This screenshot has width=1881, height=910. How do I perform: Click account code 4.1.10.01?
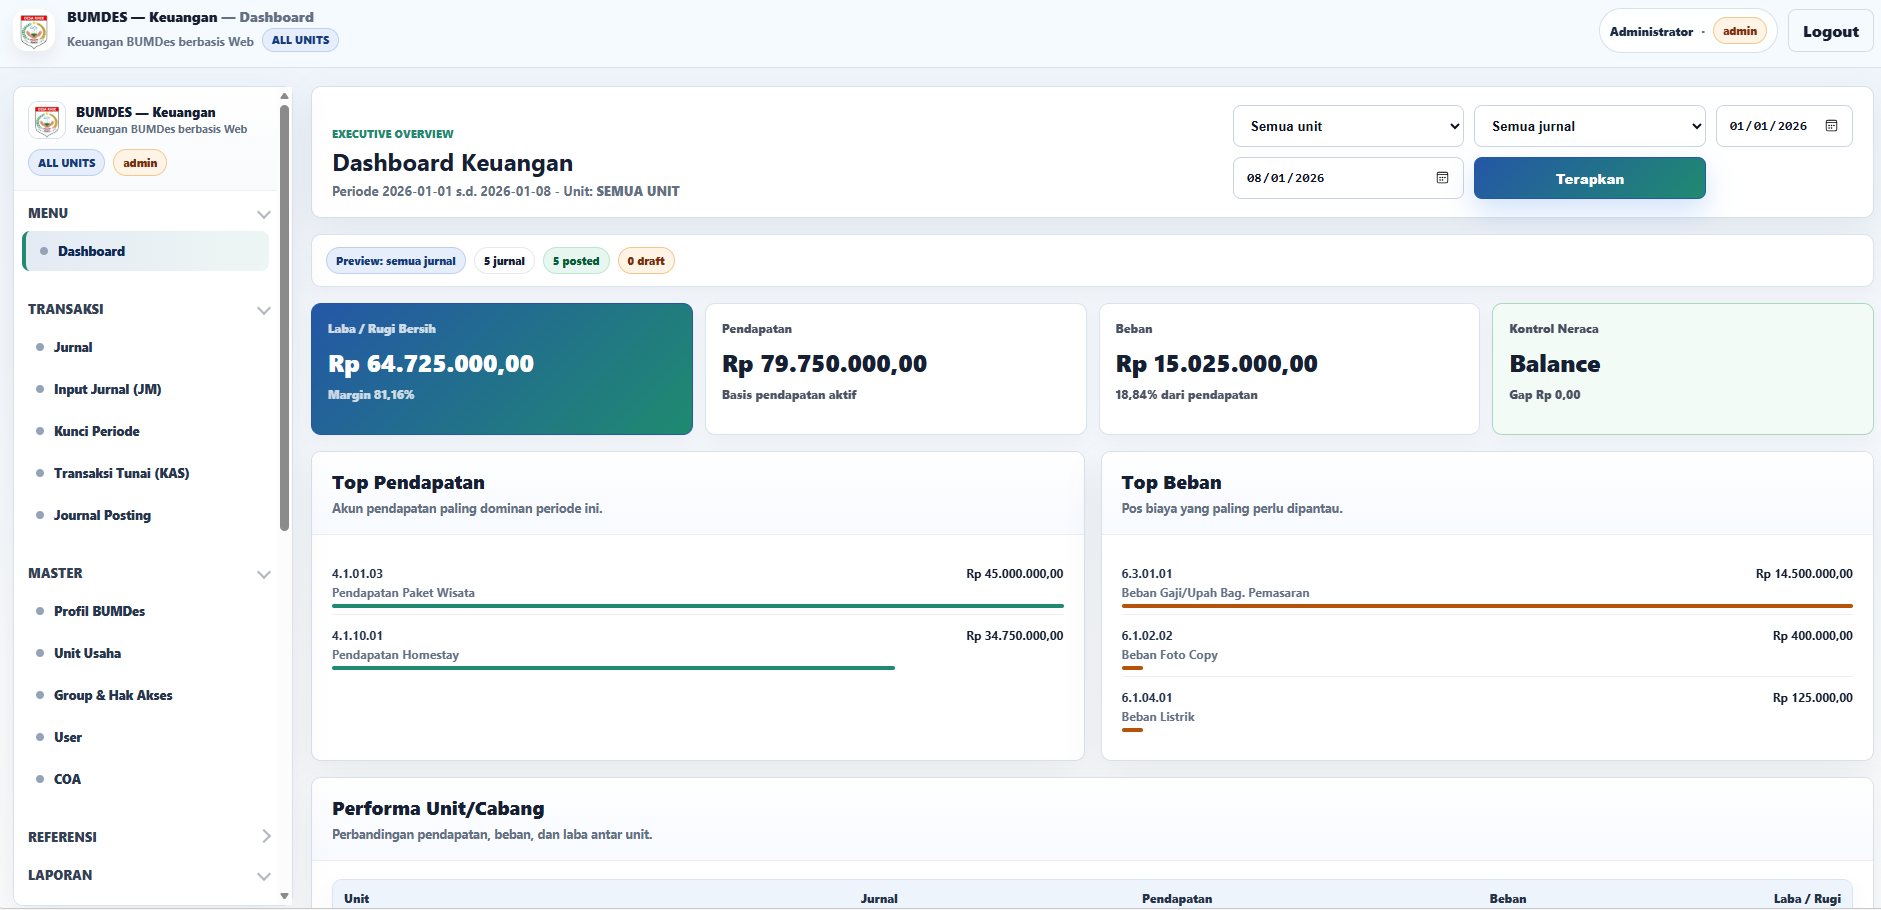coord(358,636)
